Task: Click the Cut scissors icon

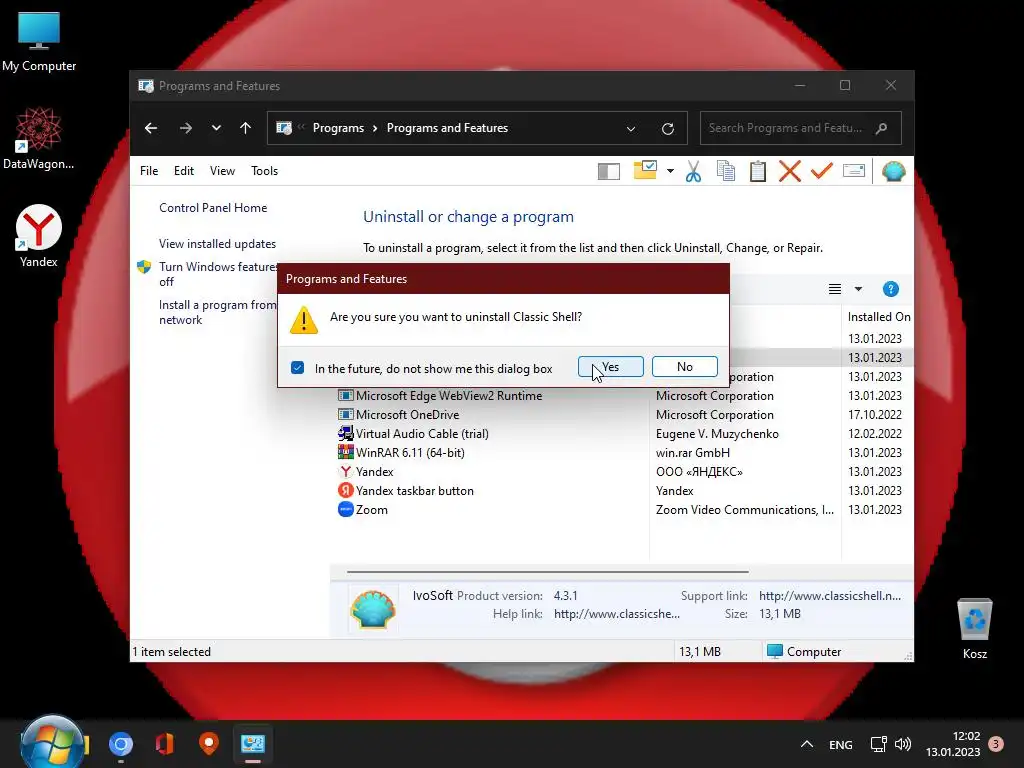Action: (694, 171)
